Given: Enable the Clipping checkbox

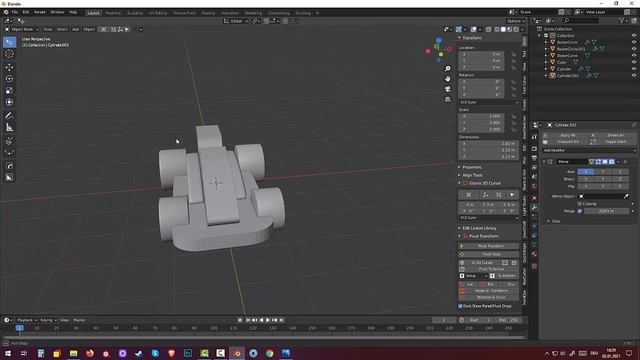Looking at the screenshot, I should point(580,204).
